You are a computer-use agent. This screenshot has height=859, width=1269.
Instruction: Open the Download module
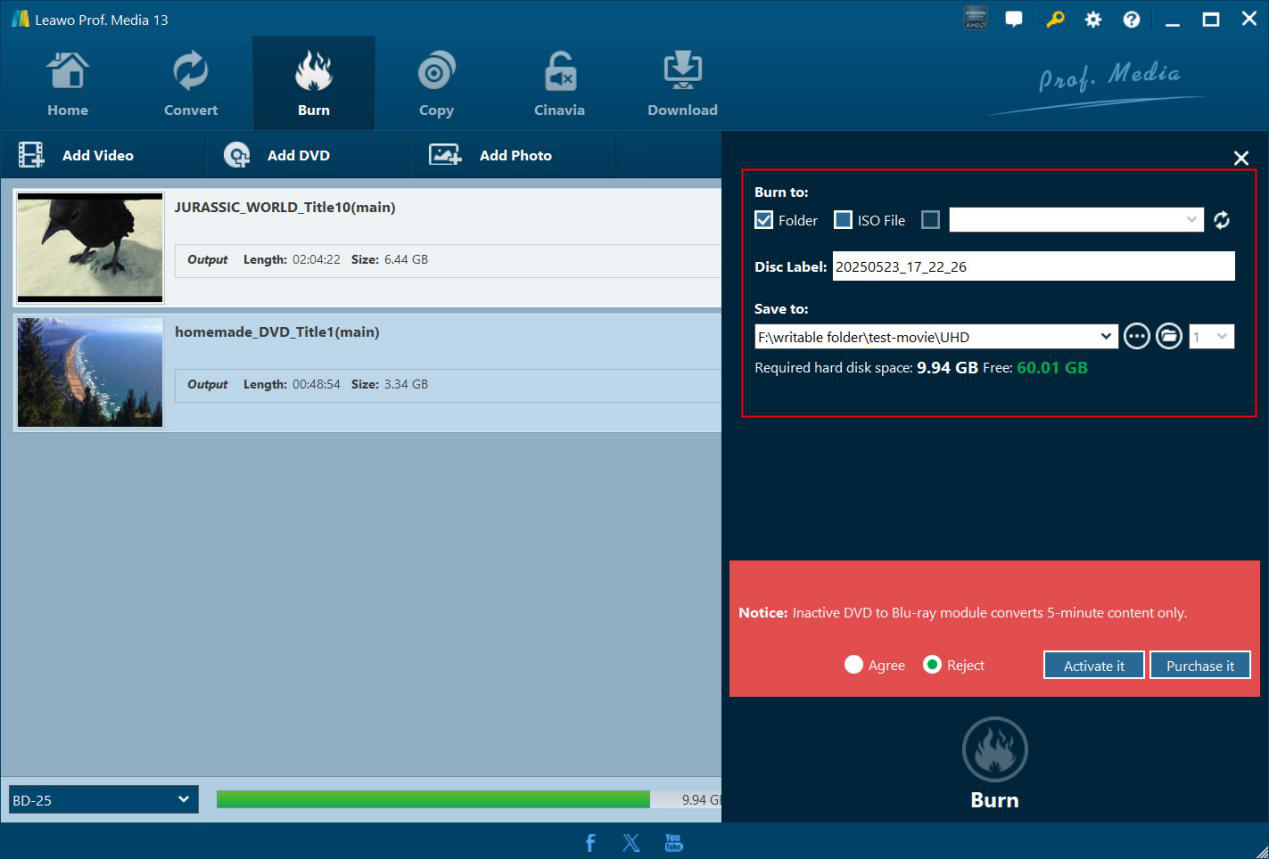click(x=682, y=84)
